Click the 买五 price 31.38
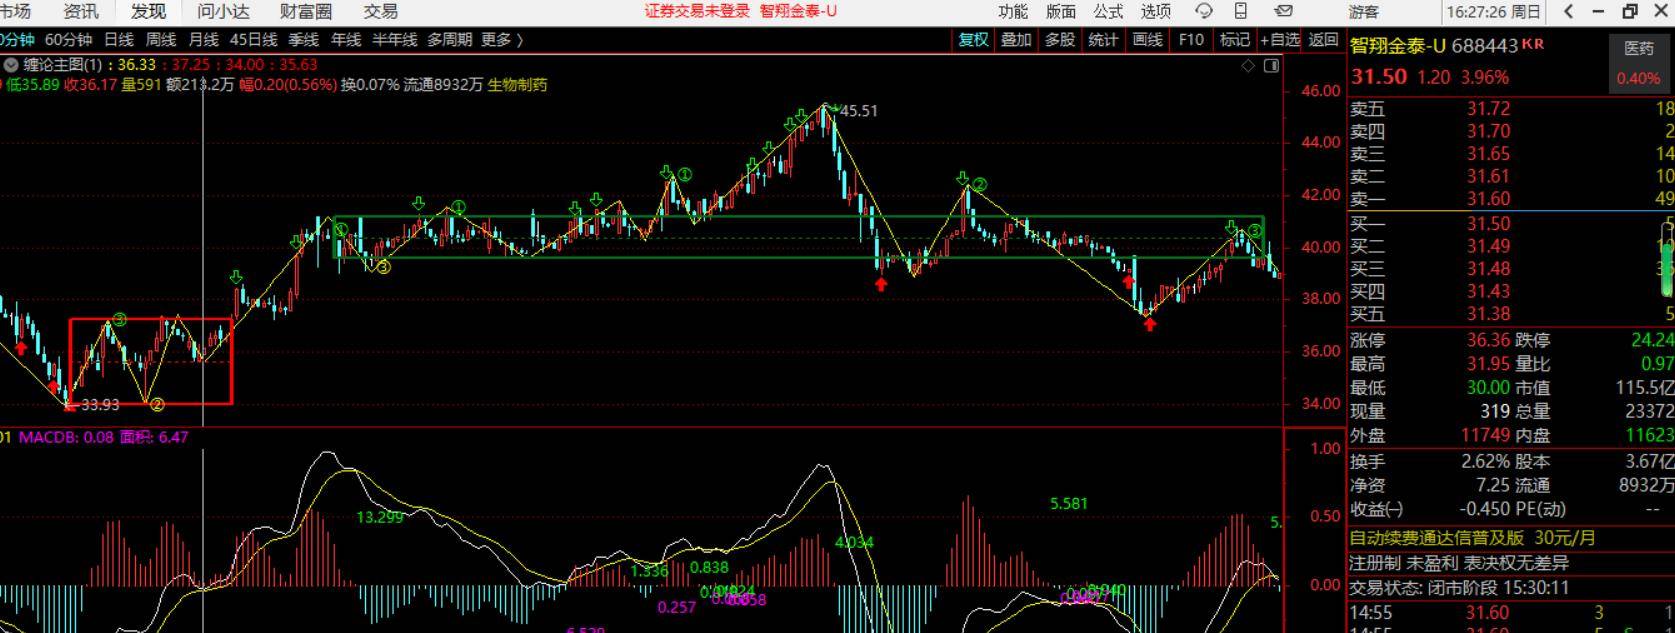Image resolution: width=1675 pixels, height=633 pixels. click(x=1488, y=314)
